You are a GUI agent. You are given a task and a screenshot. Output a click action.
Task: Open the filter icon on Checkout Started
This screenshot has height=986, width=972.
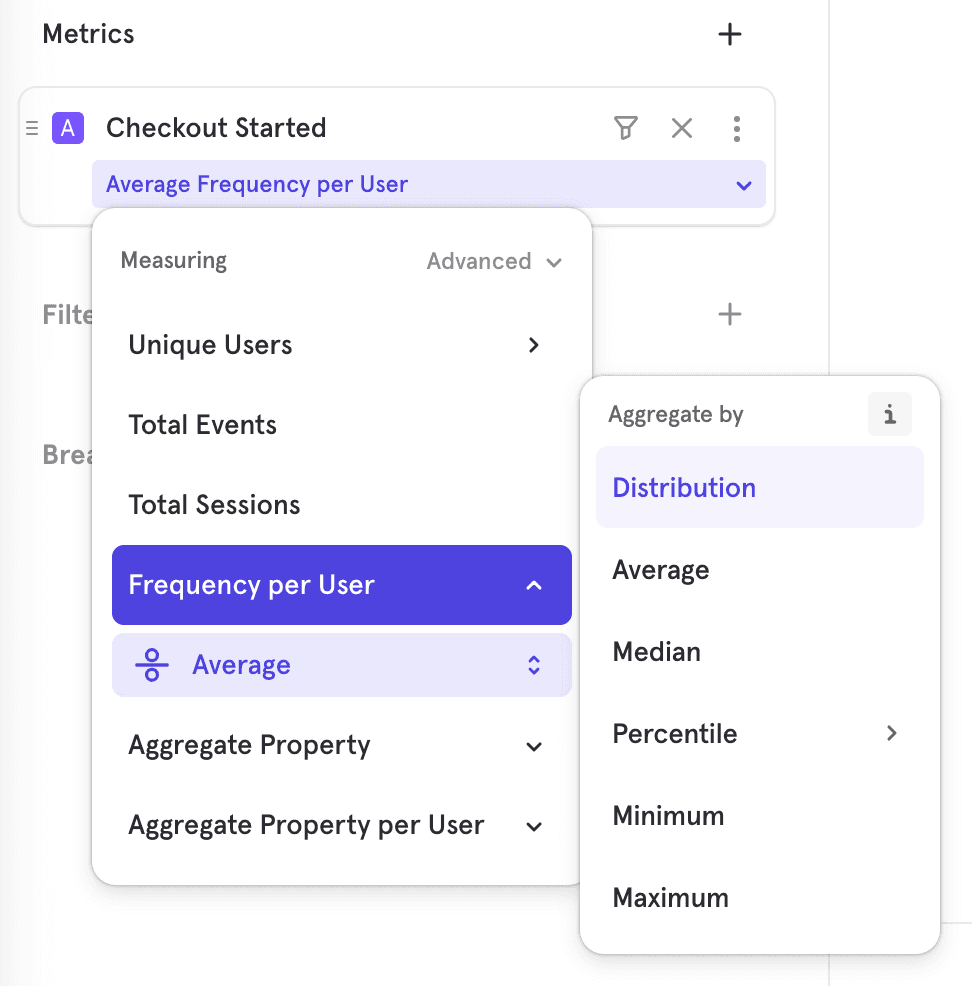coord(626,128)
